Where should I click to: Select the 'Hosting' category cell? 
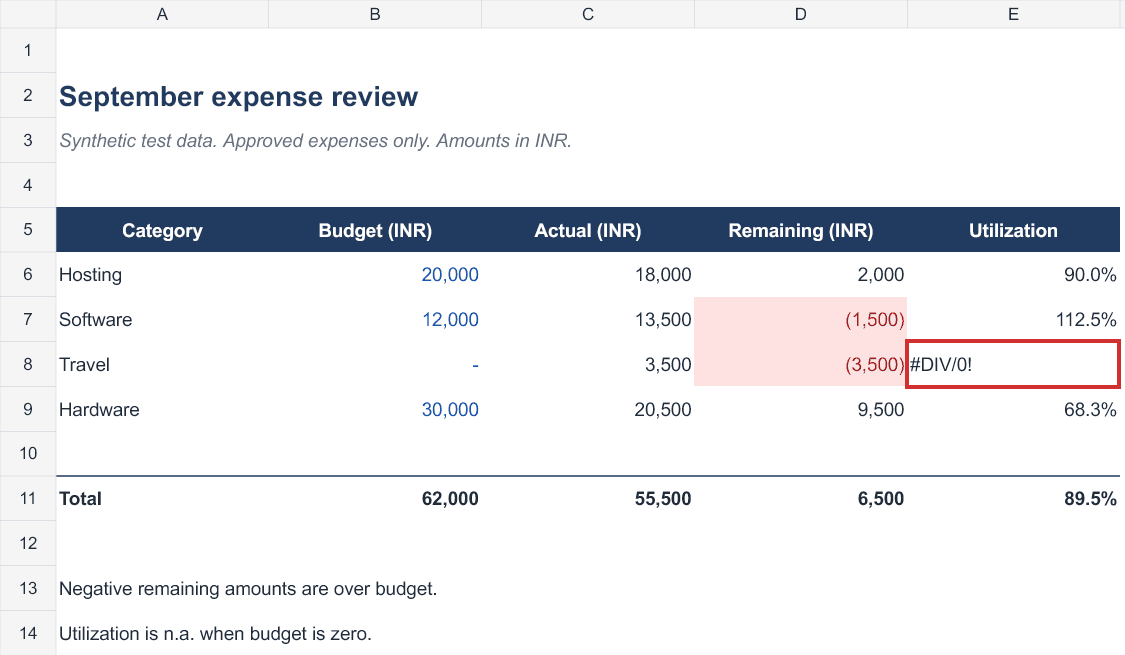click(162, 275)
